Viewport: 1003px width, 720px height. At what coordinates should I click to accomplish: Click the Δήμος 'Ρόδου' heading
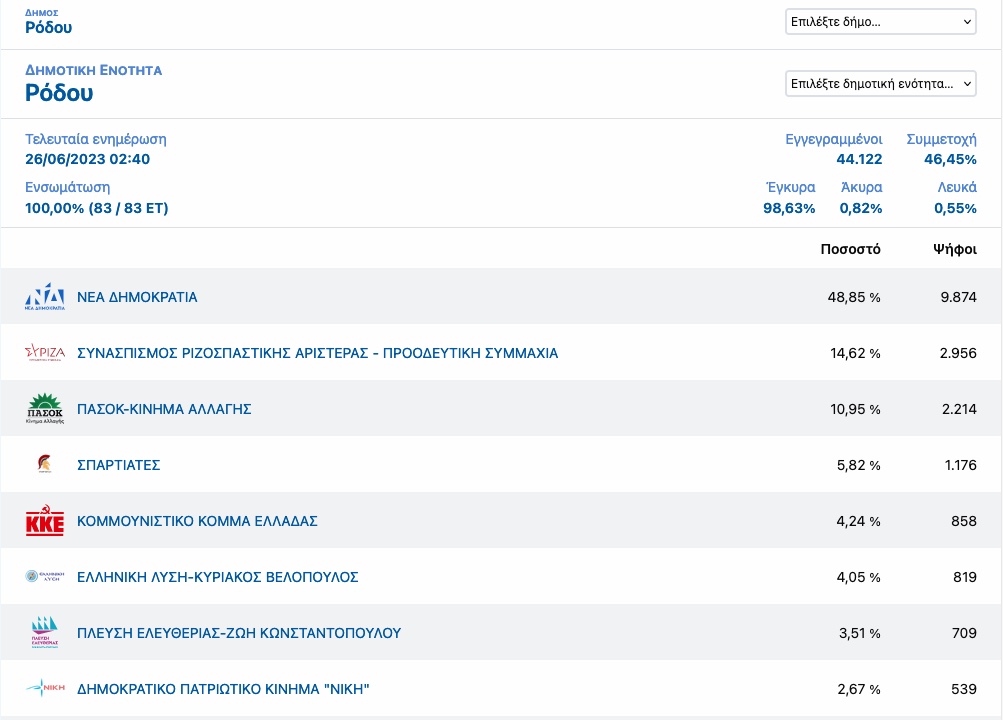point(49,27)
